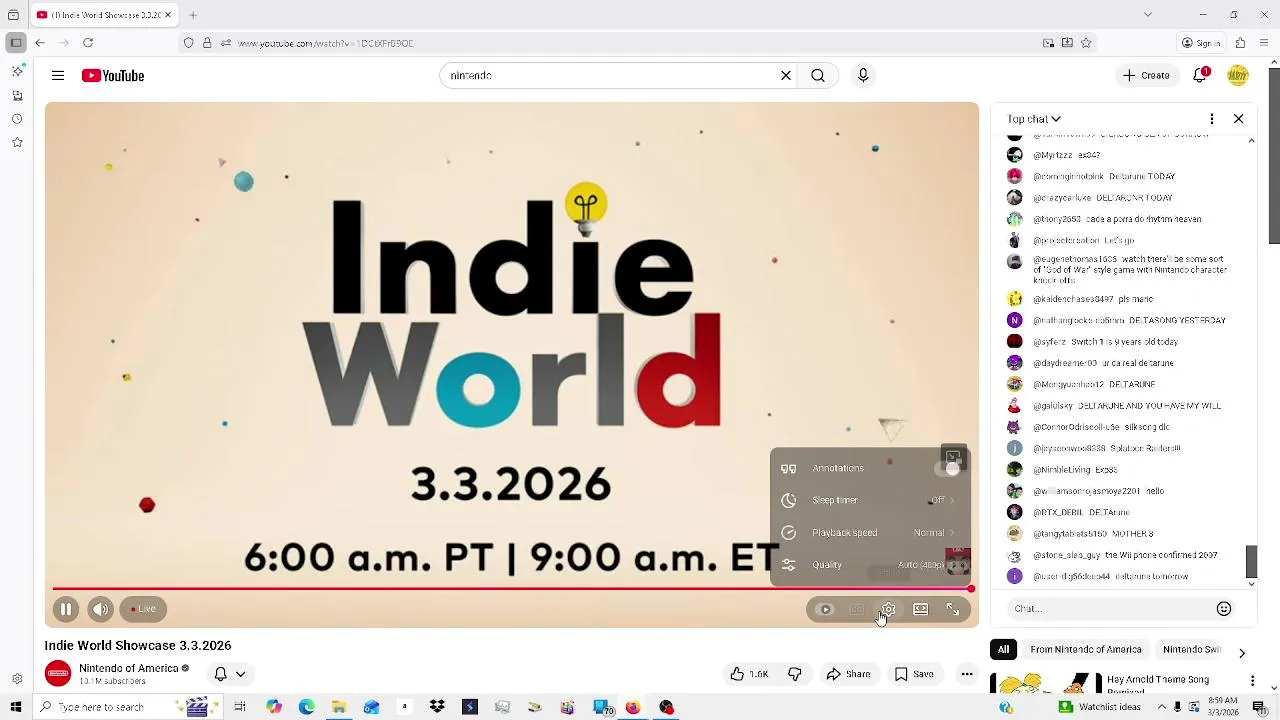Click the live chat scrollbar
This screenshot has height=720, width=1280.
(1251, 561)
